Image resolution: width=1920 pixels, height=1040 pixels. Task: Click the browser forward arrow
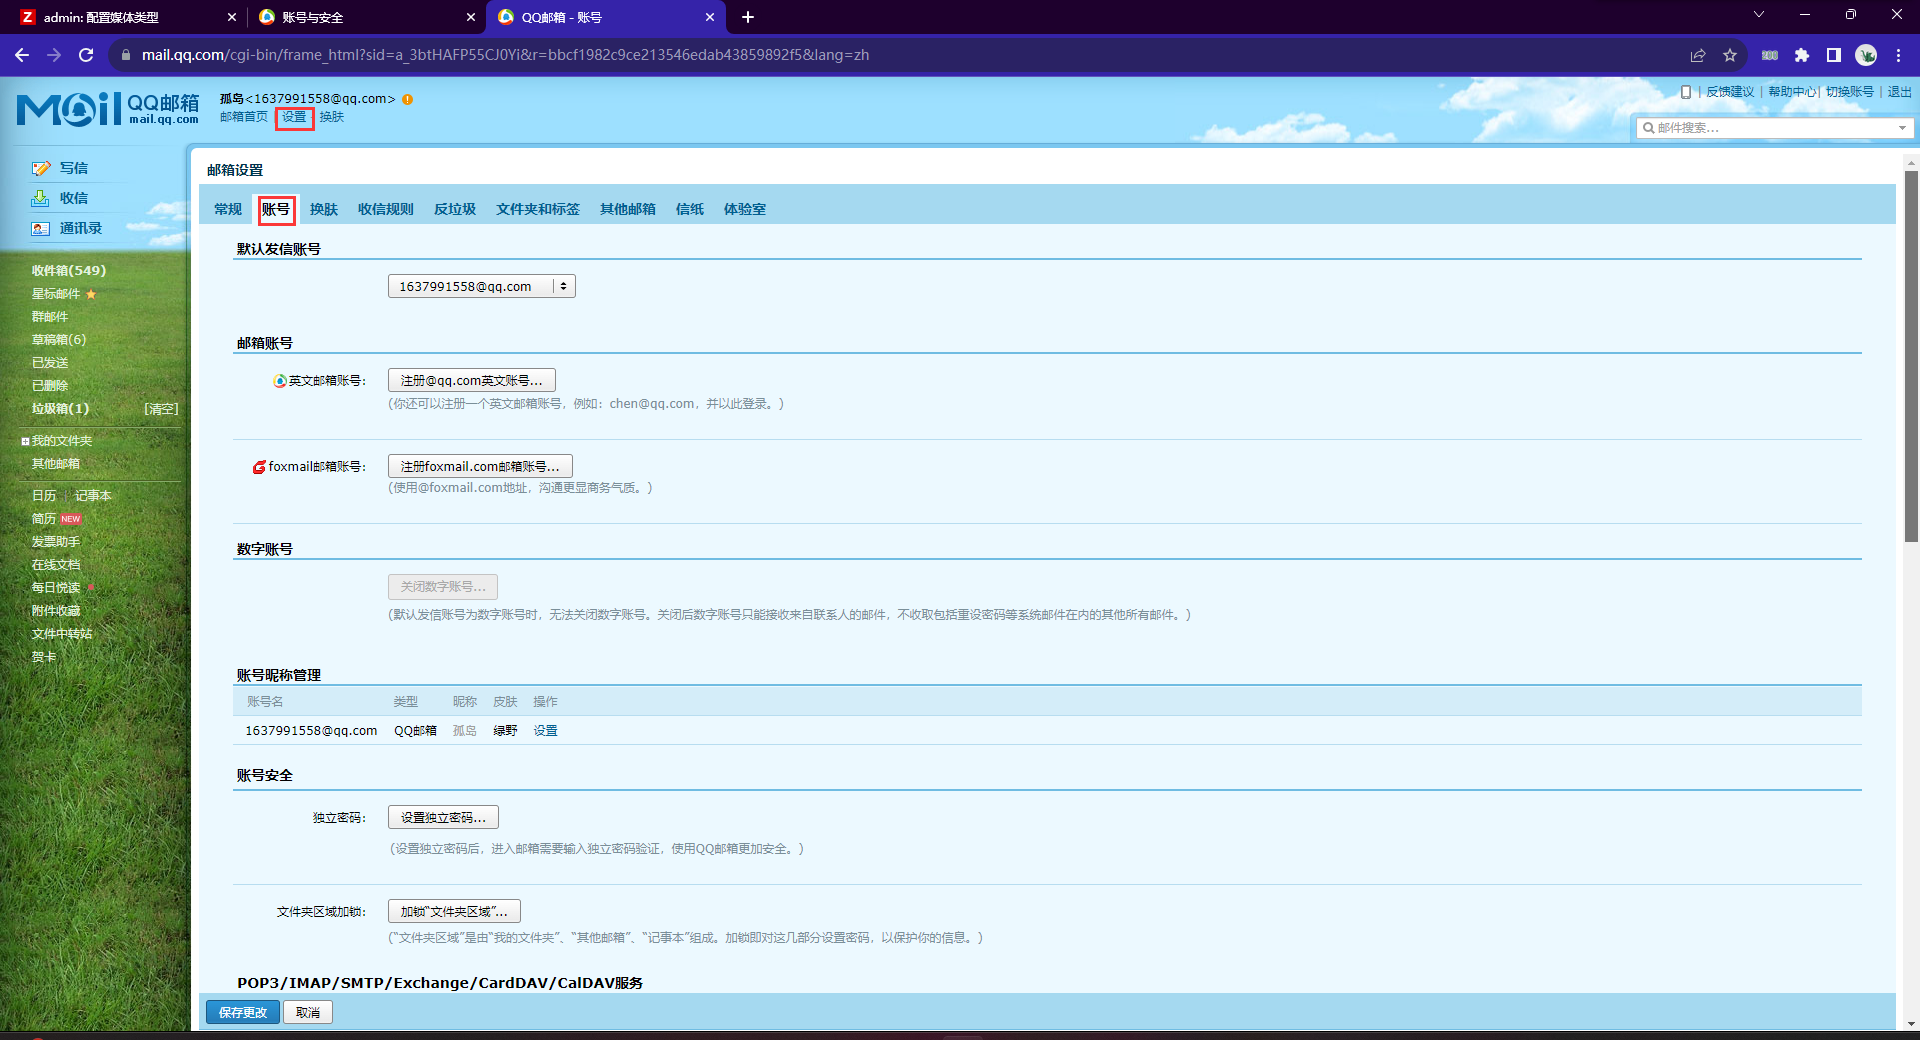tap(54, 55)
